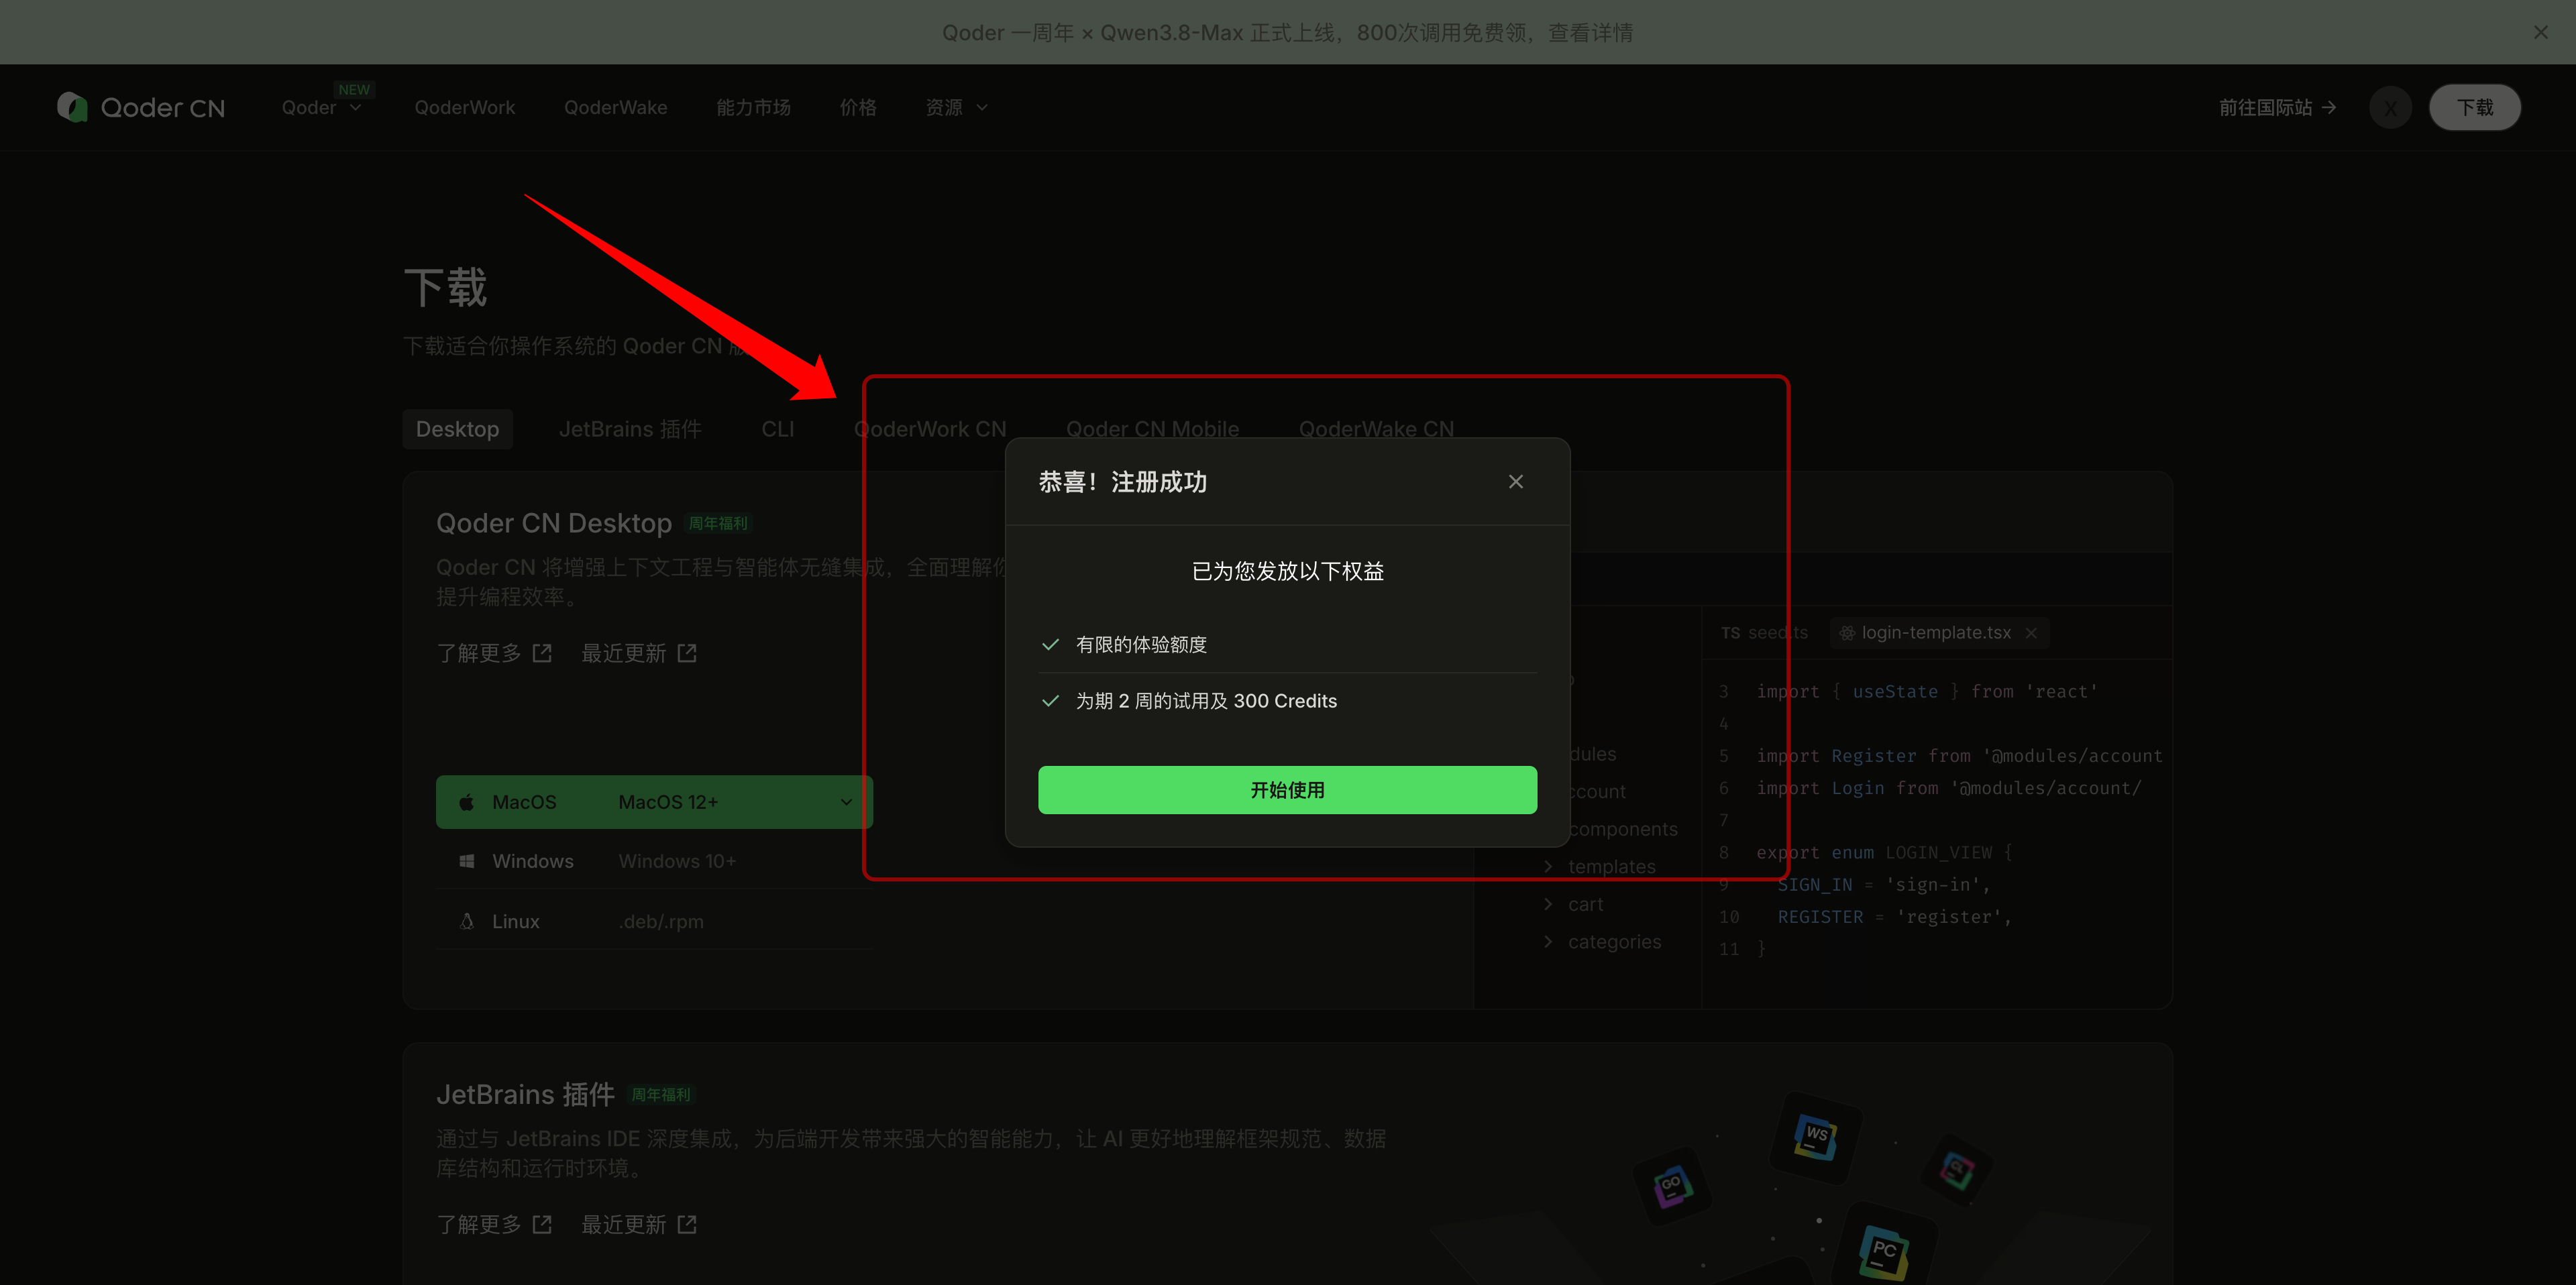Switch to QoderWake CN tab

[1376, 429]
